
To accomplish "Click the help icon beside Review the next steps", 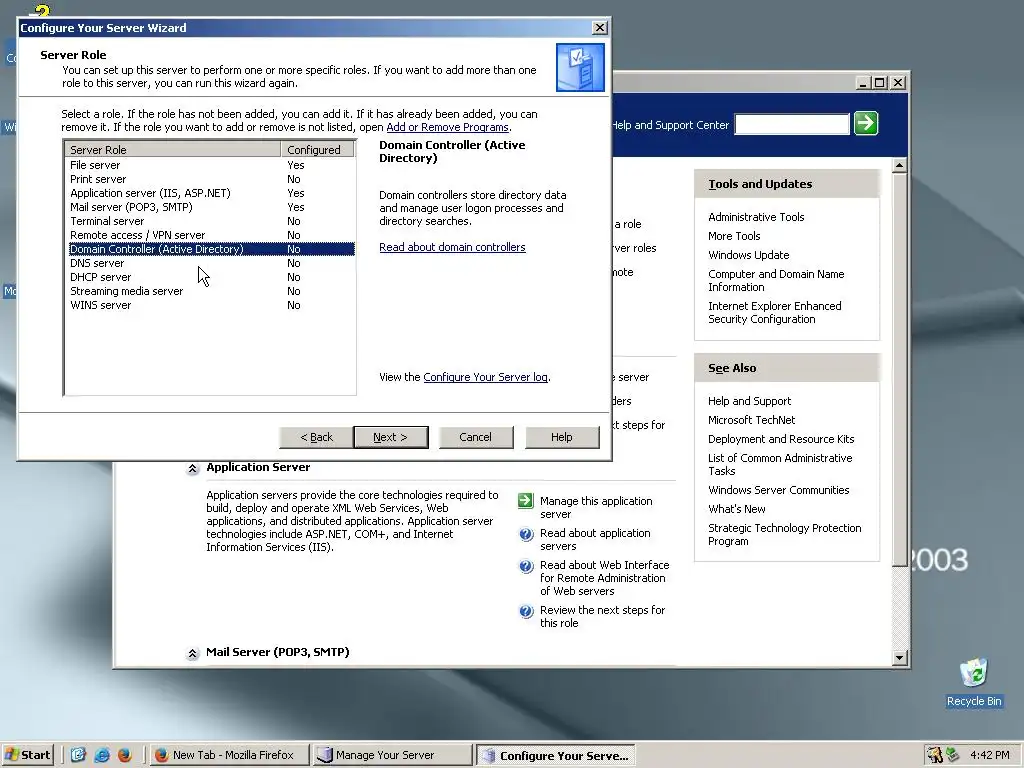I will tap(526, 611).
